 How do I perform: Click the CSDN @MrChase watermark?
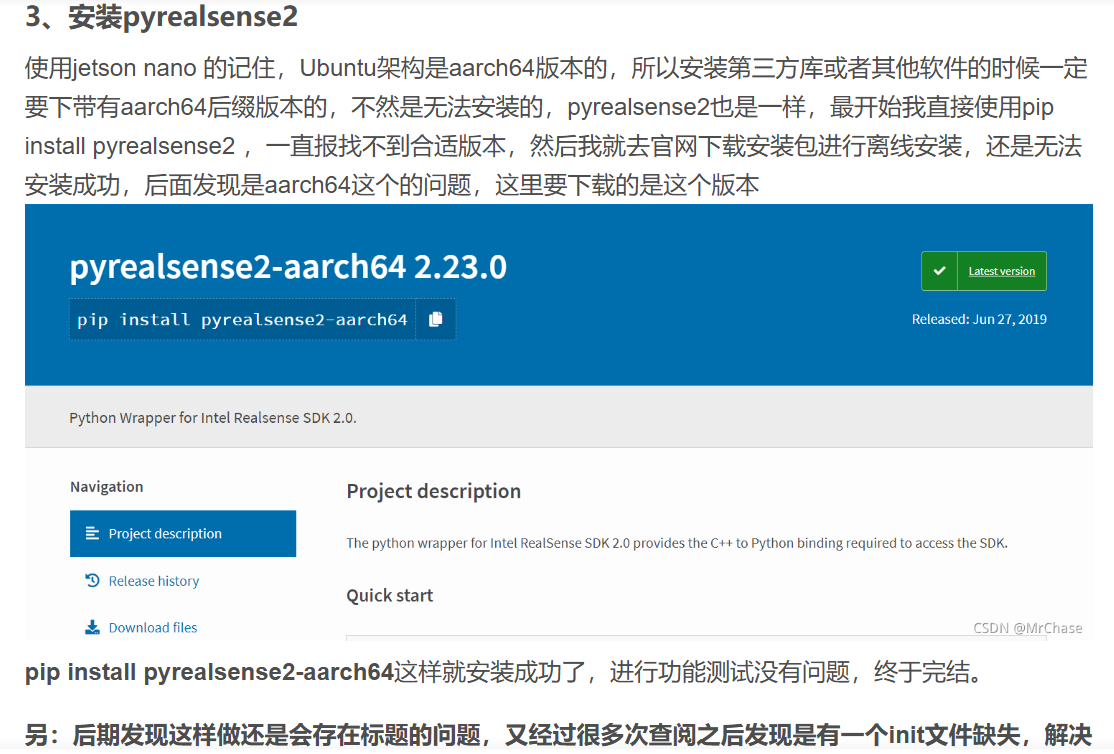point(1028,628)
